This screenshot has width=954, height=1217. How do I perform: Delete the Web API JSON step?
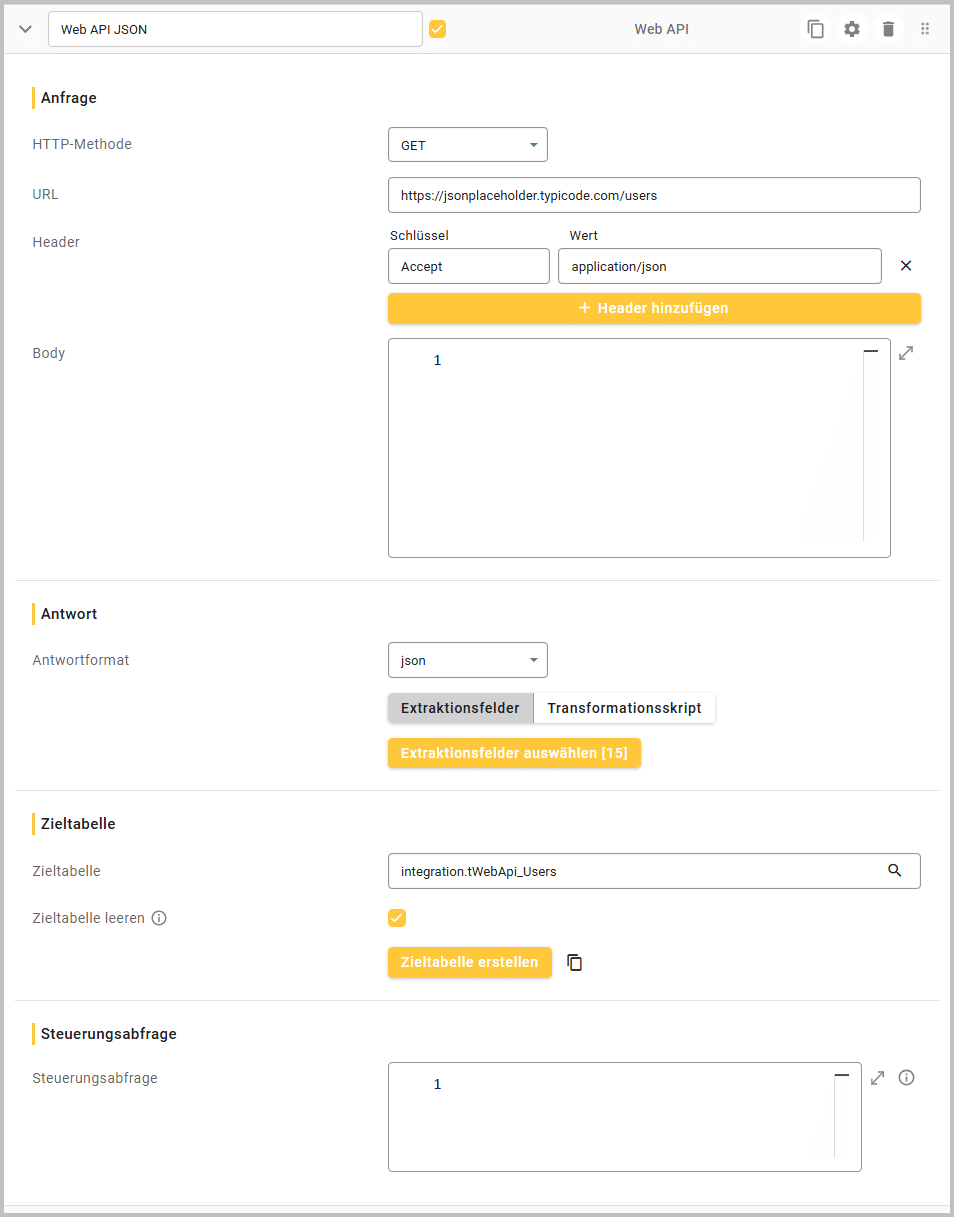coord(888,29)
